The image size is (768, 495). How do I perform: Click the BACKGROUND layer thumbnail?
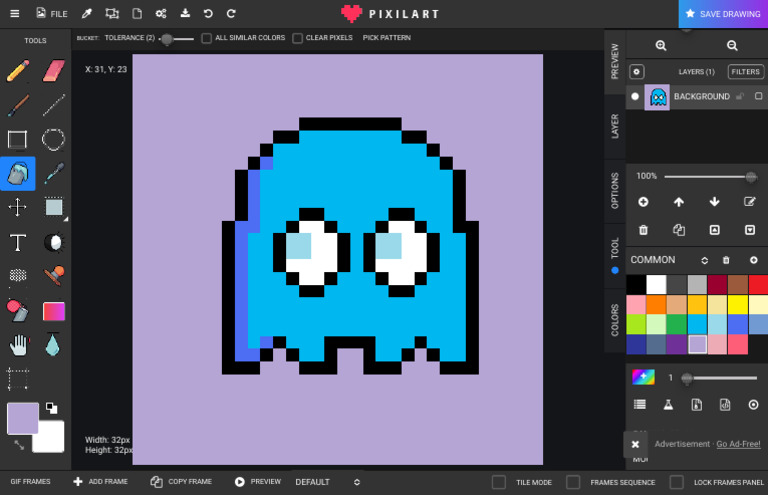(657, 97)
